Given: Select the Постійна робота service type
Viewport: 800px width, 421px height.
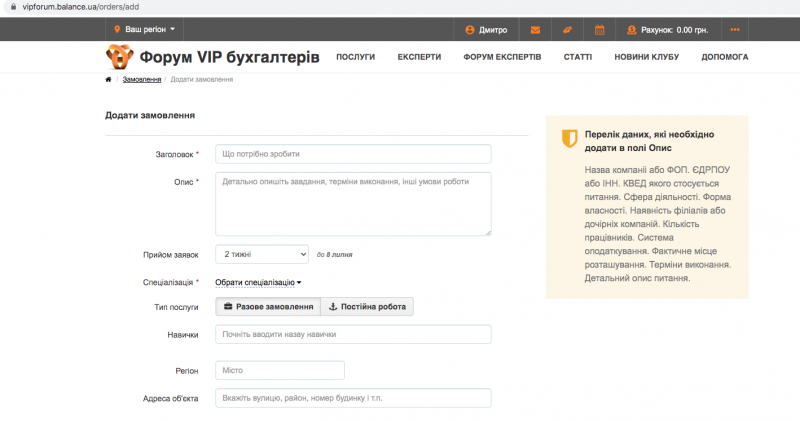Looking at the screenshot, I should click(x=367, y=307).
